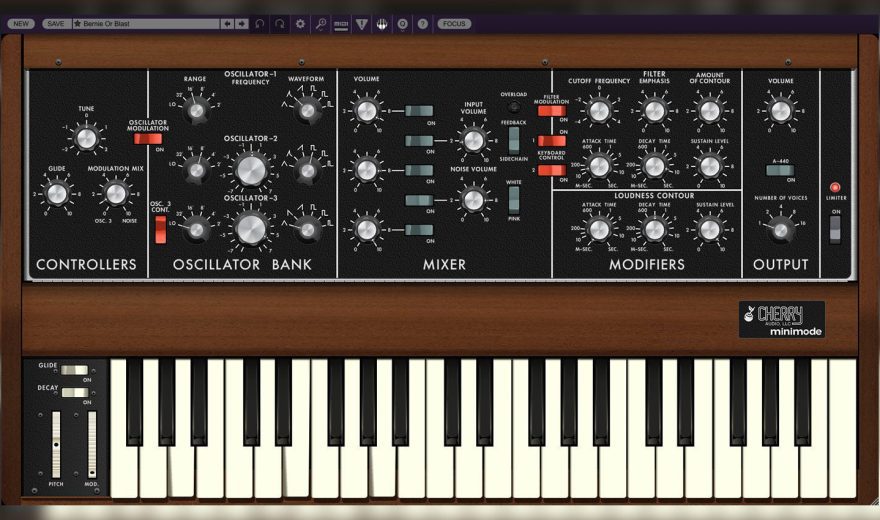Screen dimensions: 880x520
Task: Click the NEW button
Action: (21, 24)
